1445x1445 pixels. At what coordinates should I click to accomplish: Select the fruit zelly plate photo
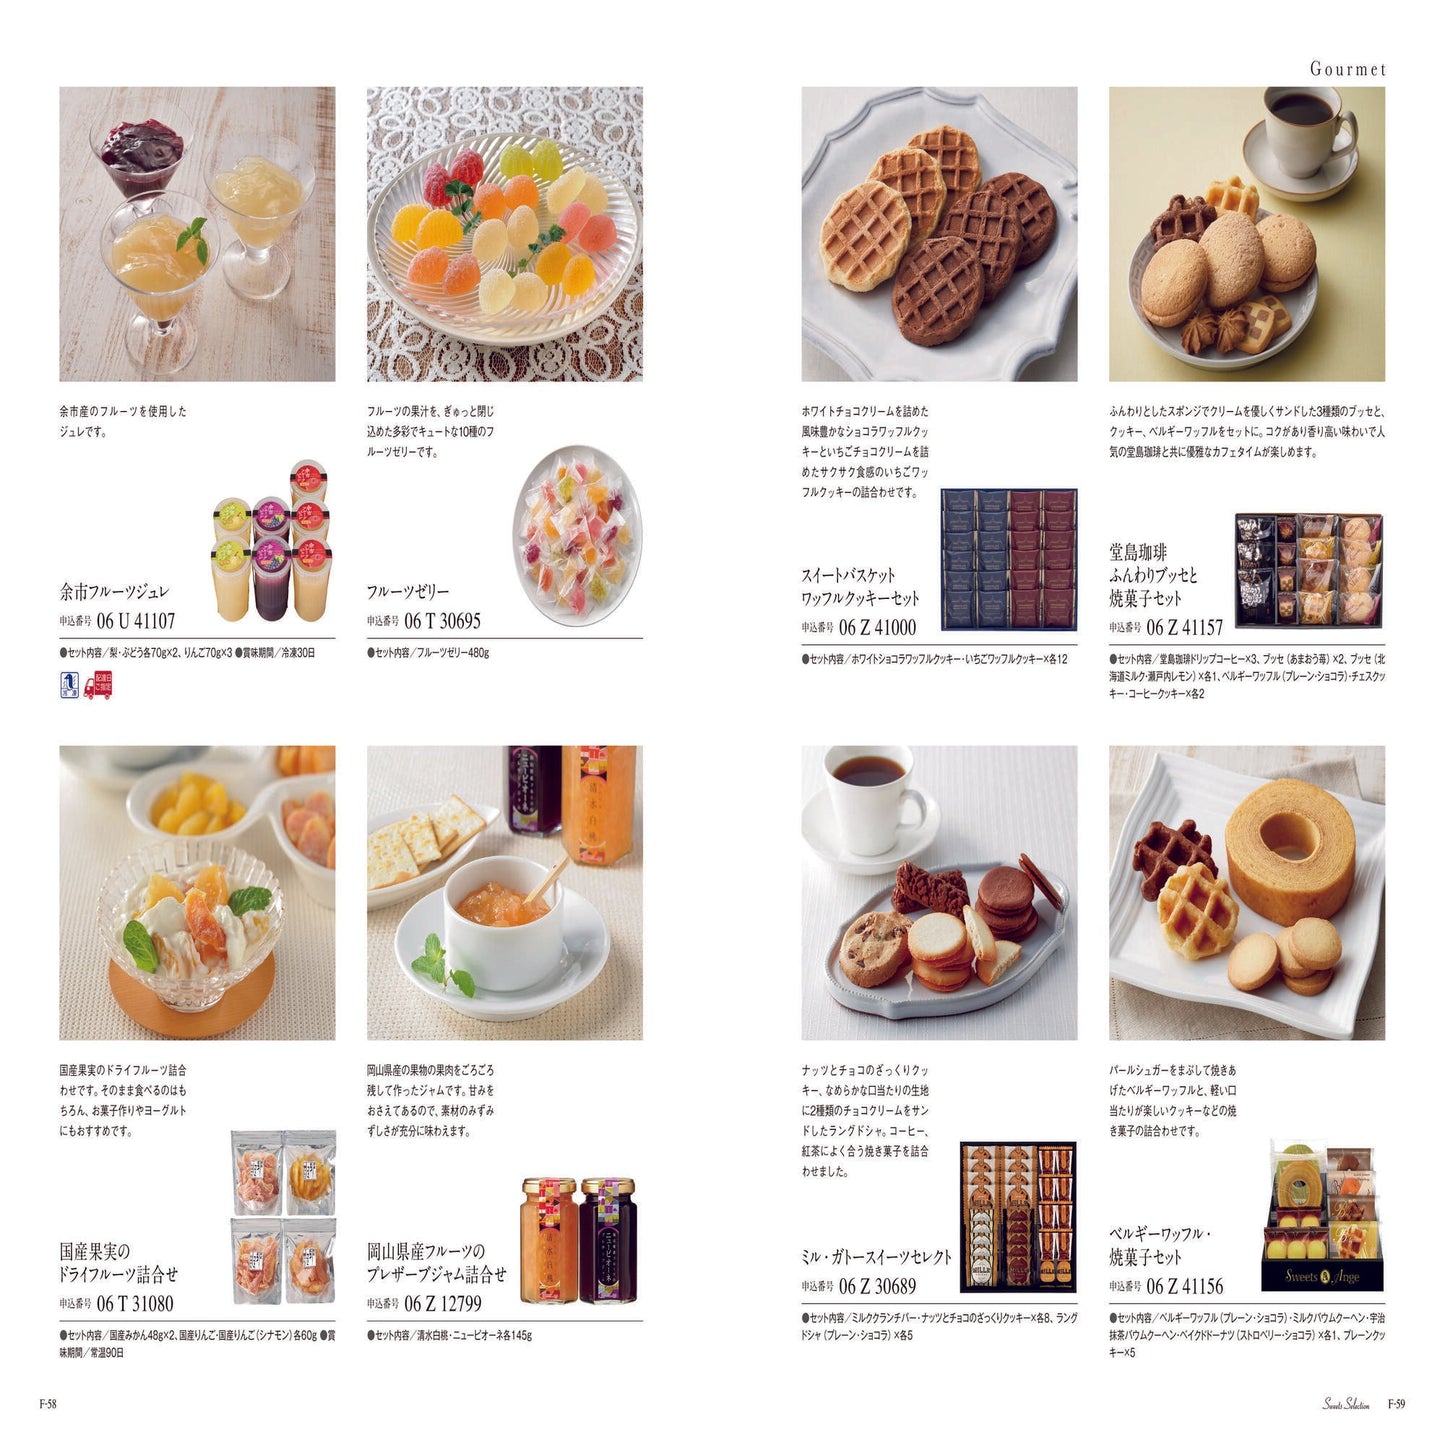point(505,234)
